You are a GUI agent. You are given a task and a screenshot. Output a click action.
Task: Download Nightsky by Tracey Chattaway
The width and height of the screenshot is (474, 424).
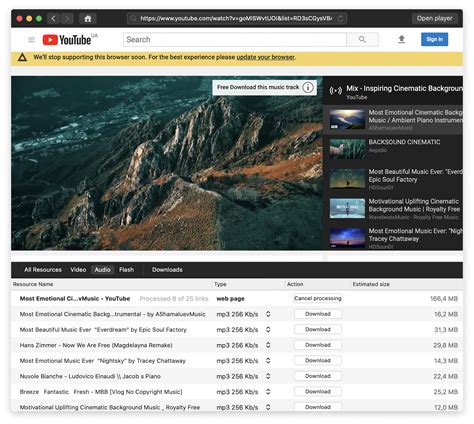[x=318, y=361]
